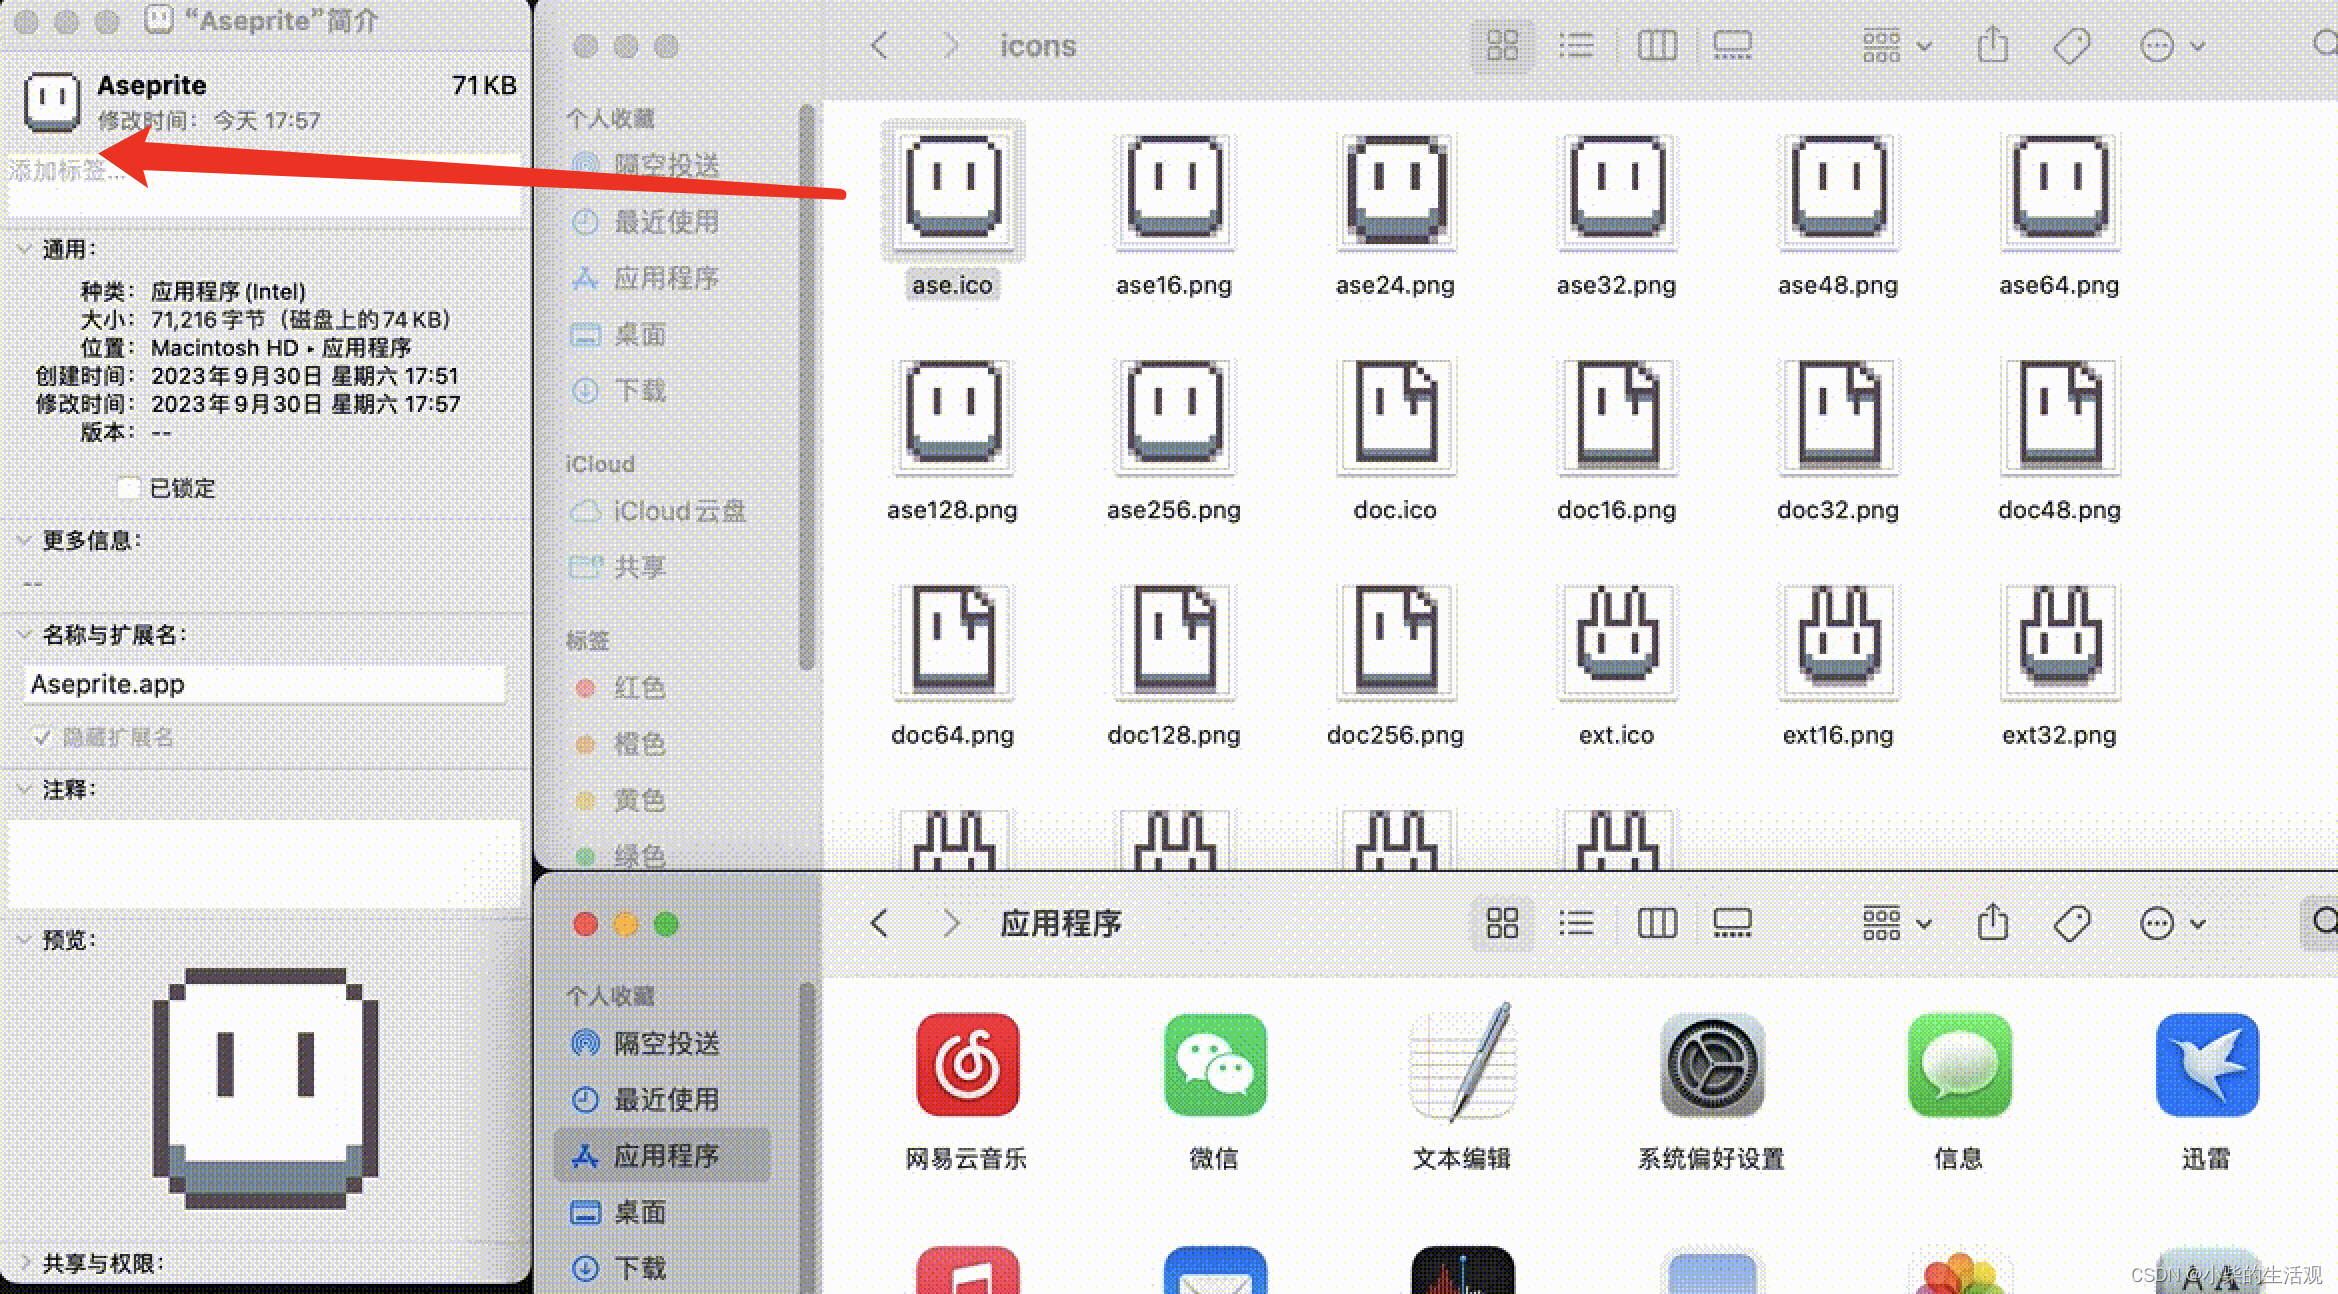
Task: Select the ase32.png file icon
Action: 1617,190
